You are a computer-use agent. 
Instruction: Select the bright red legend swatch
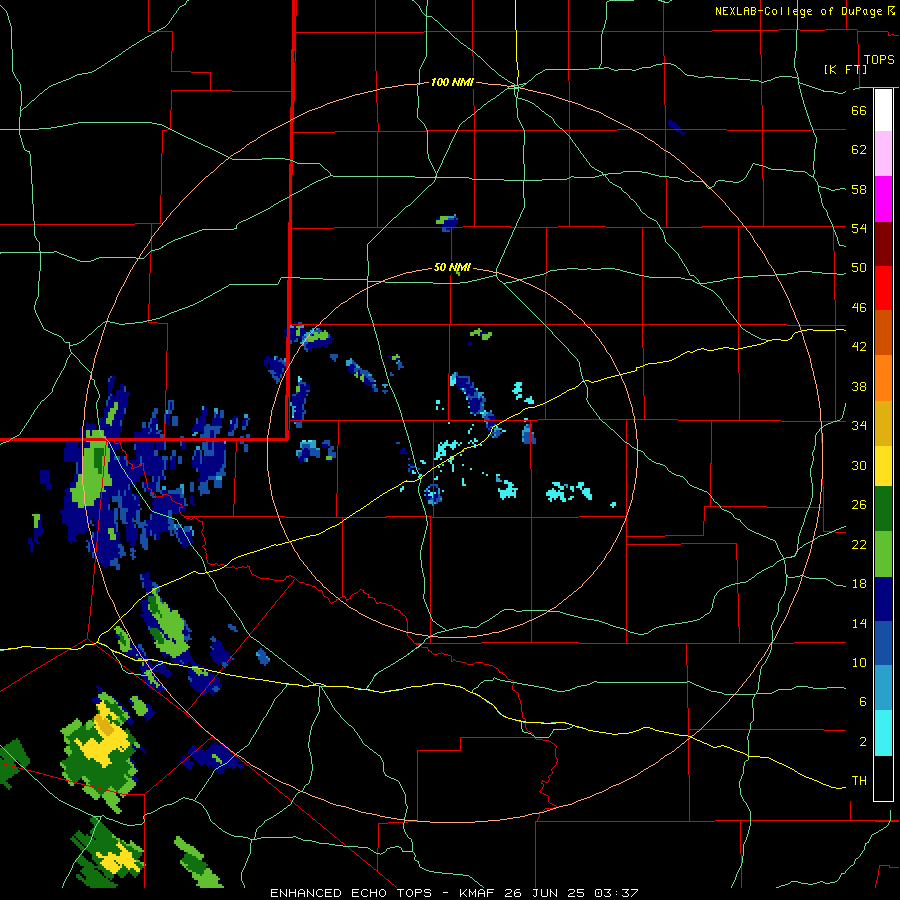tap(883, 288)
